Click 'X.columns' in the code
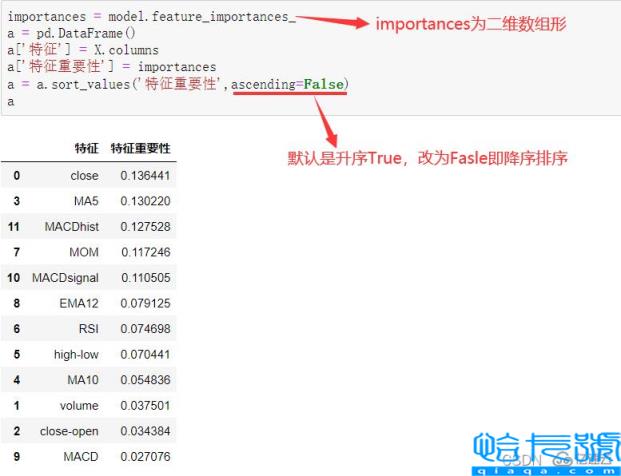The height and width of the screenshot is (476, 621). coord(126,50)
